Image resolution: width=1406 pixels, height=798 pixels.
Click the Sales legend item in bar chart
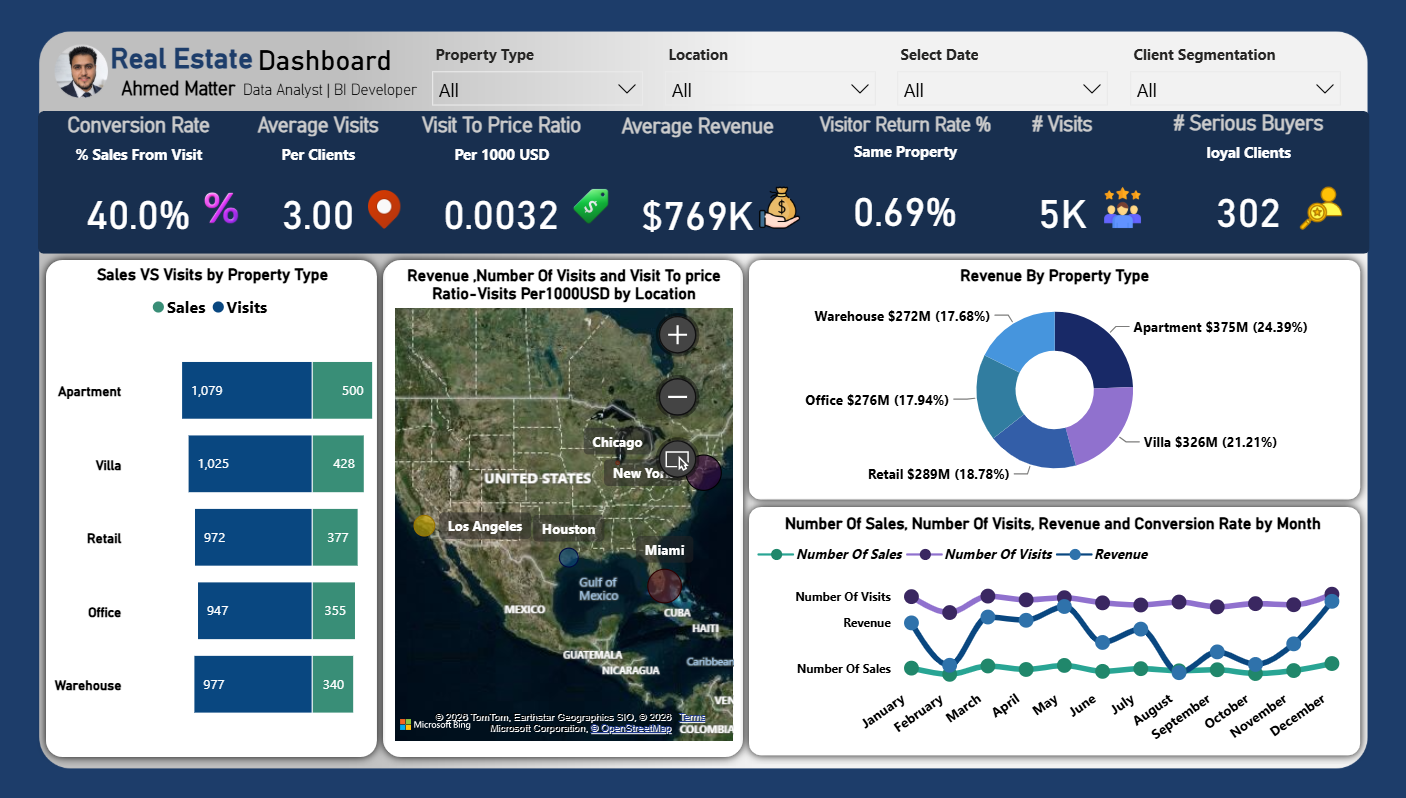(179, 307)
